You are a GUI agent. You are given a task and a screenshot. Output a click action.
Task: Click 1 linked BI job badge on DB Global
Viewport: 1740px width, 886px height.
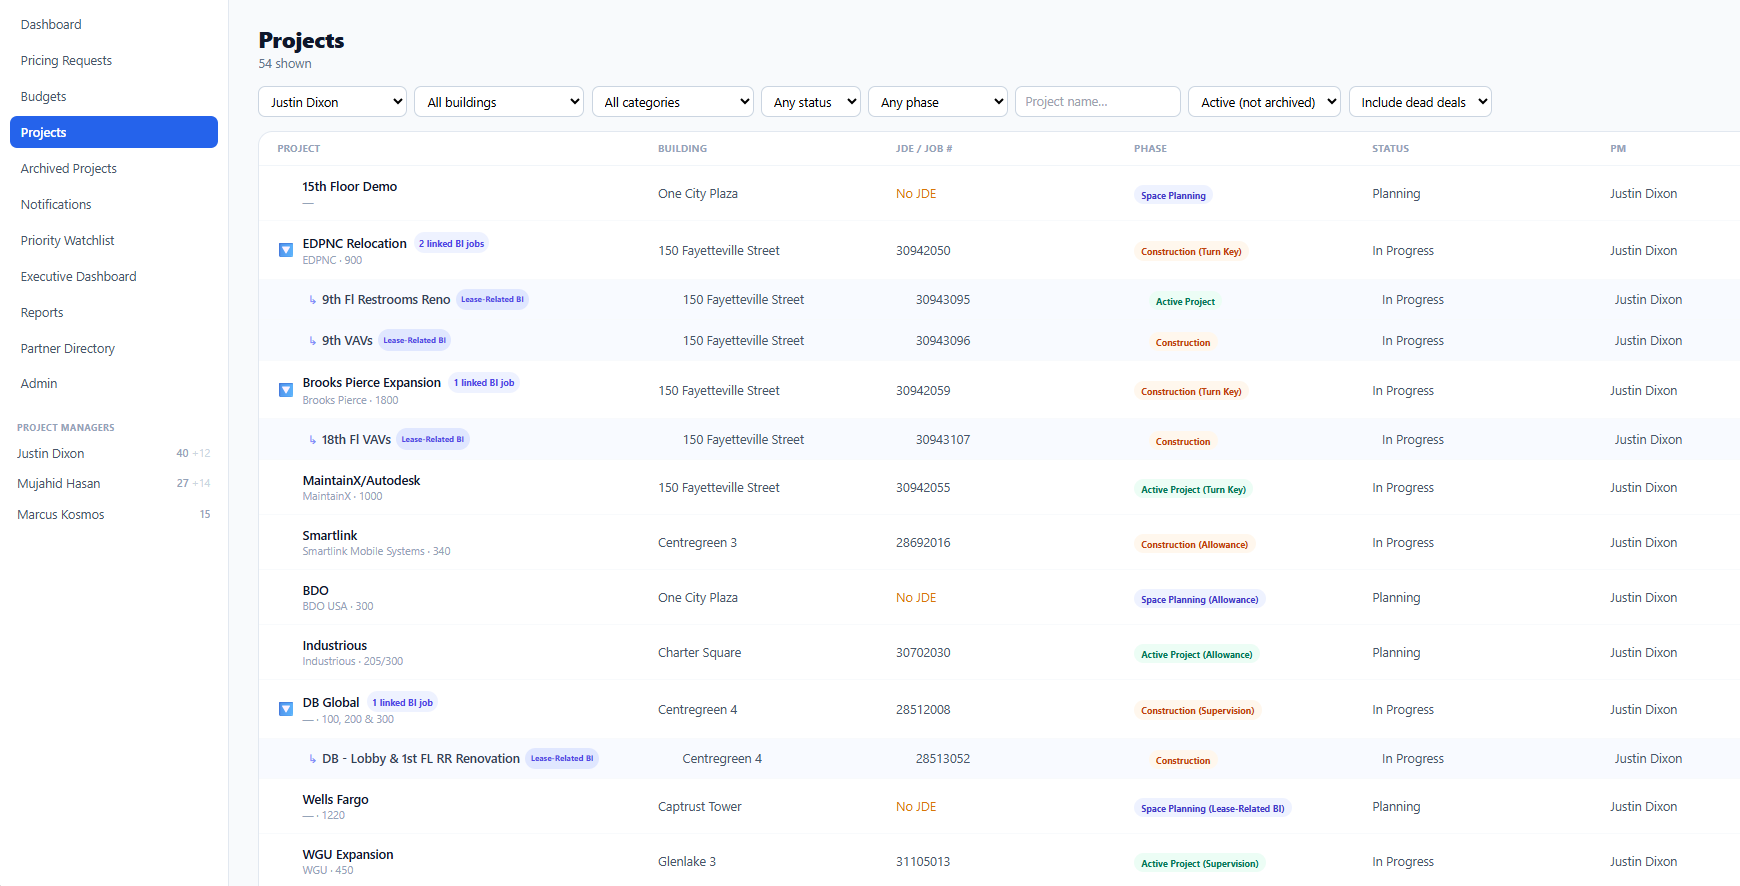point(403,702)
